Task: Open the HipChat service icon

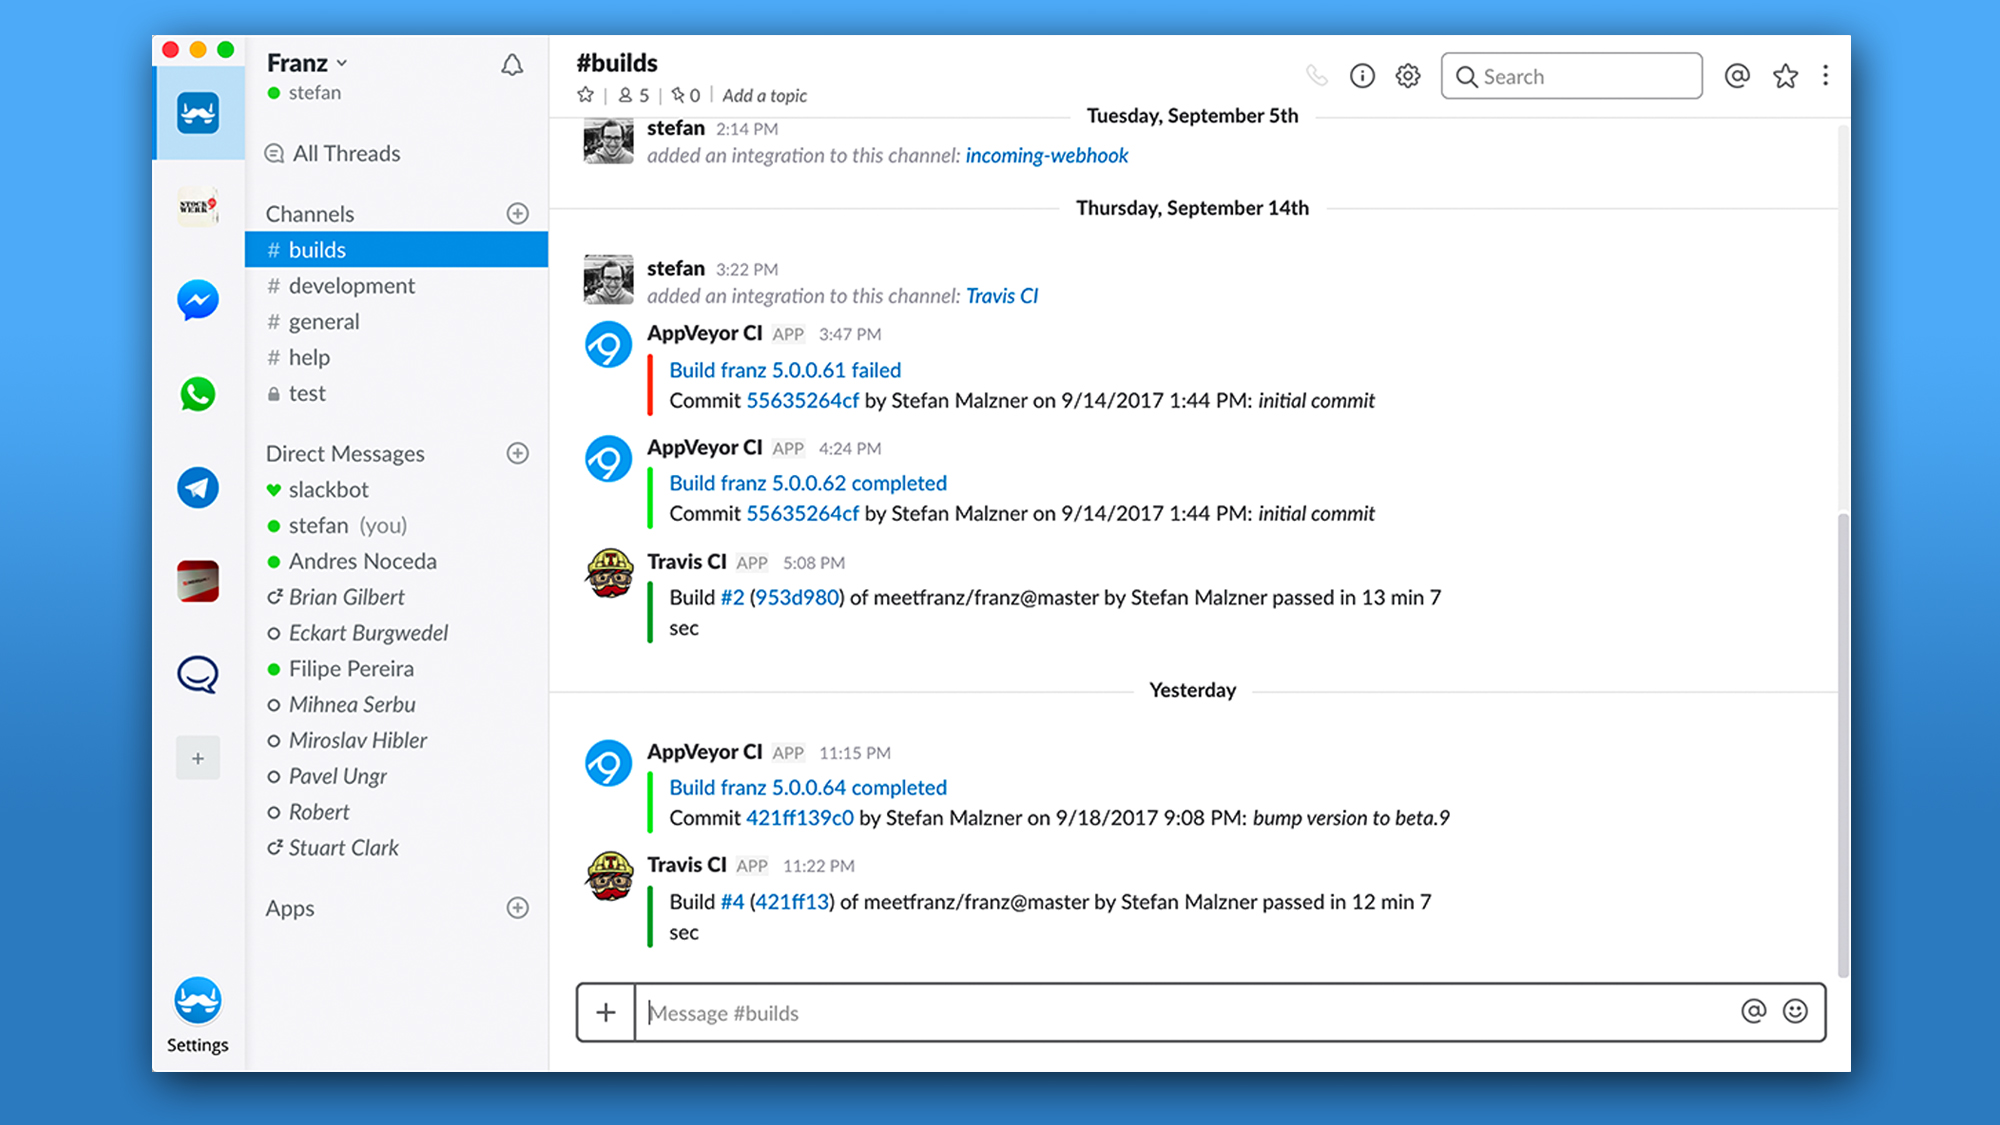Action: click(198, 675)
